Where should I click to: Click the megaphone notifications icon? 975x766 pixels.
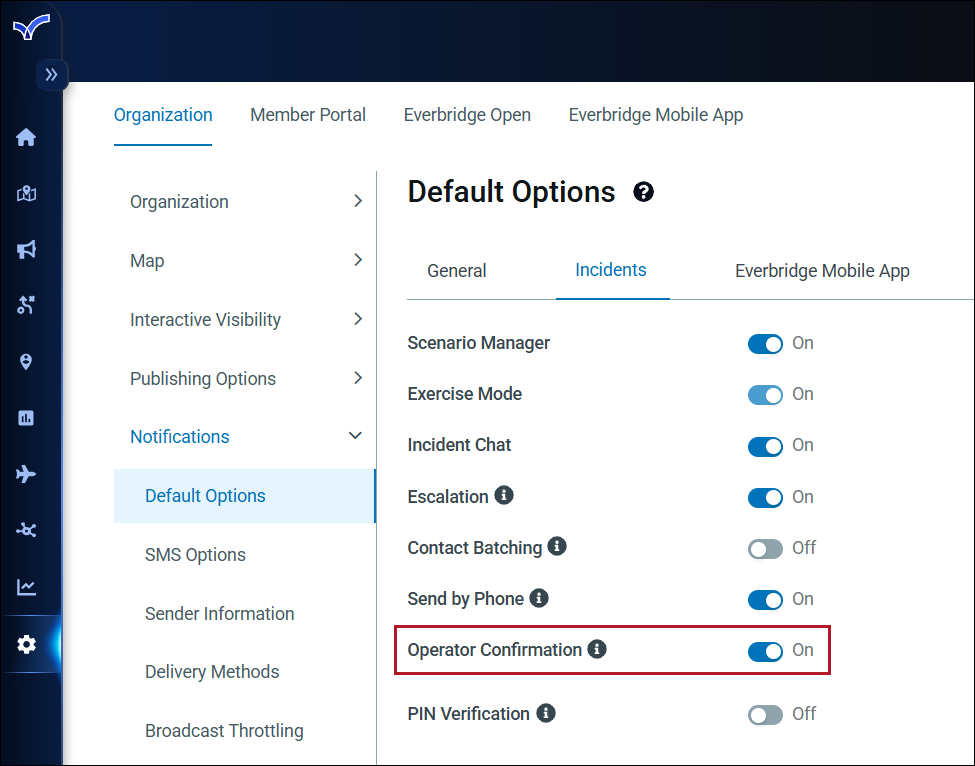tap(27, 250)
